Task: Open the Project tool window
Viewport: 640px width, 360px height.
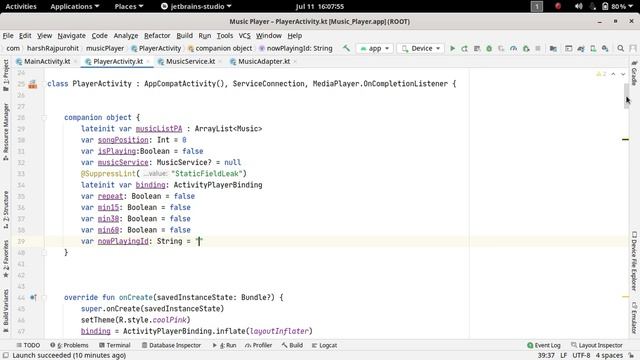Action: 6,75
